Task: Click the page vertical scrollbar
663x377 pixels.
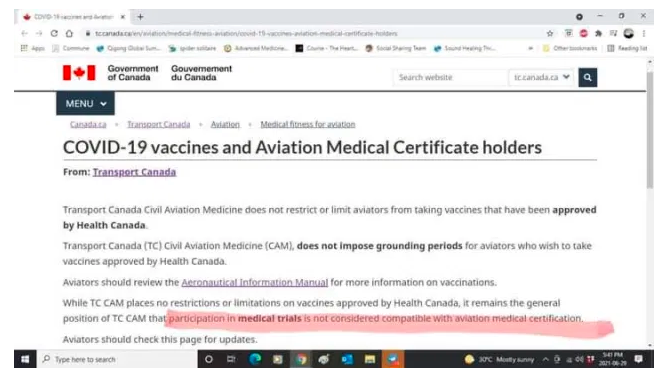Action: point(650,131)
